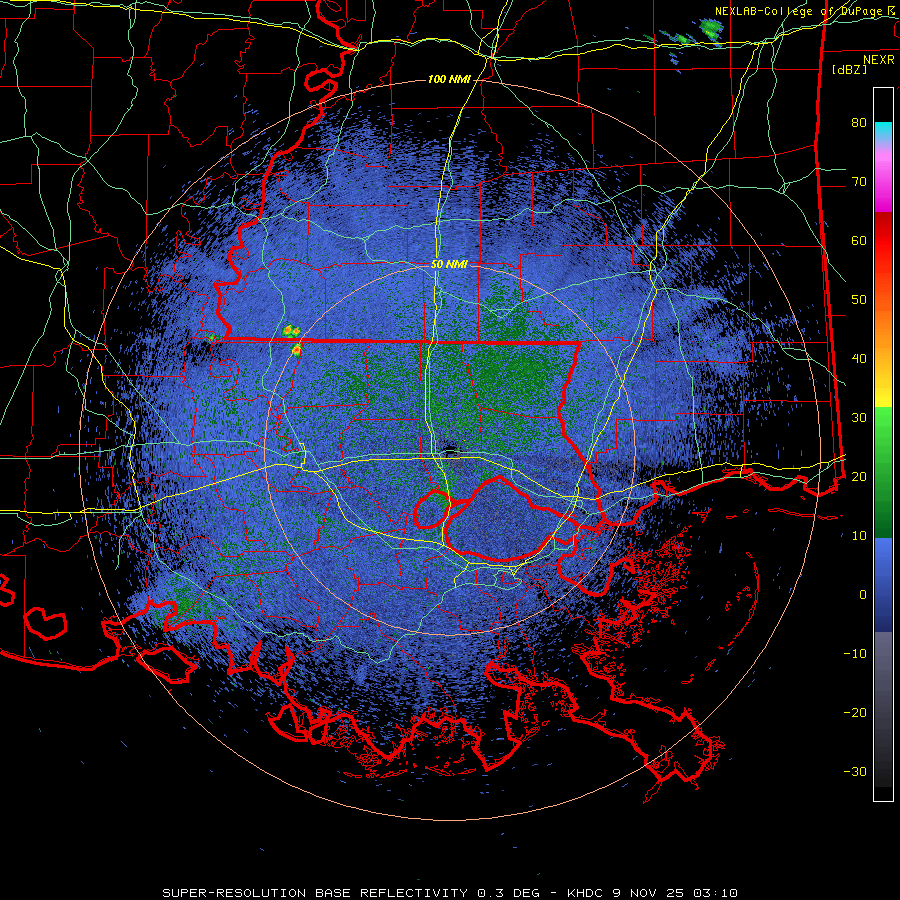The width and height of the screenshot is (900, 900).
Task: Click the -10 value on the dBZ scale
Action: 855,653
